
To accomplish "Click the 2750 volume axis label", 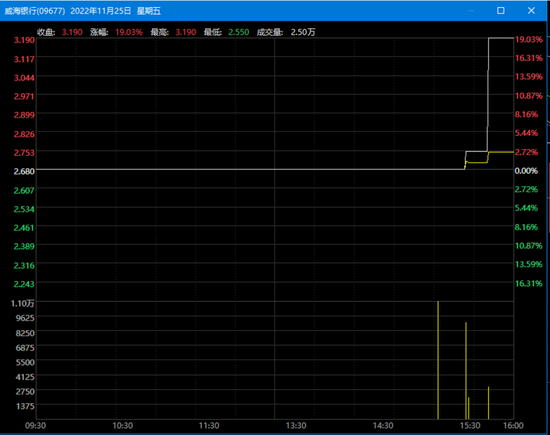I will point(25,392).
